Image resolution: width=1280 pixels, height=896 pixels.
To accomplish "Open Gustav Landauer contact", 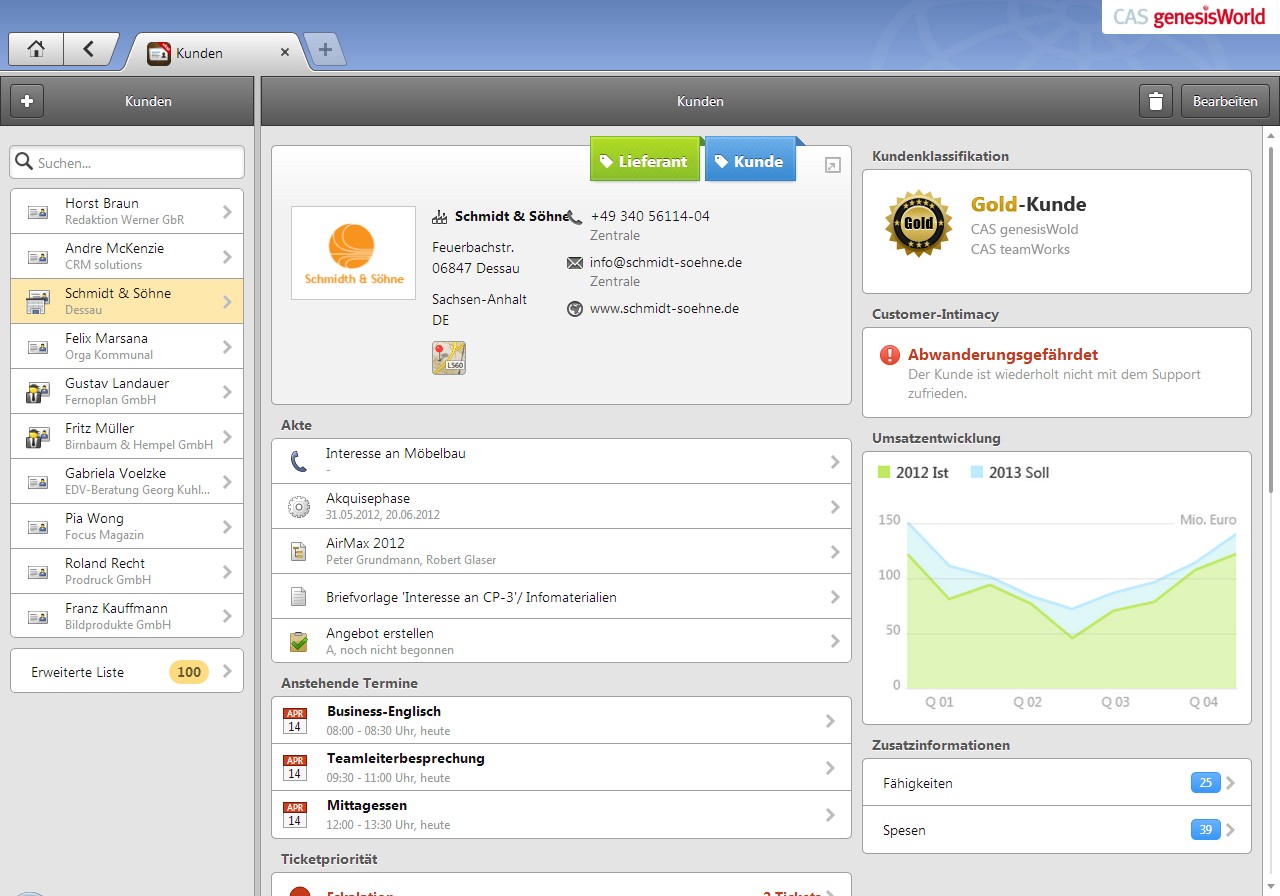I will click(127, 391).
